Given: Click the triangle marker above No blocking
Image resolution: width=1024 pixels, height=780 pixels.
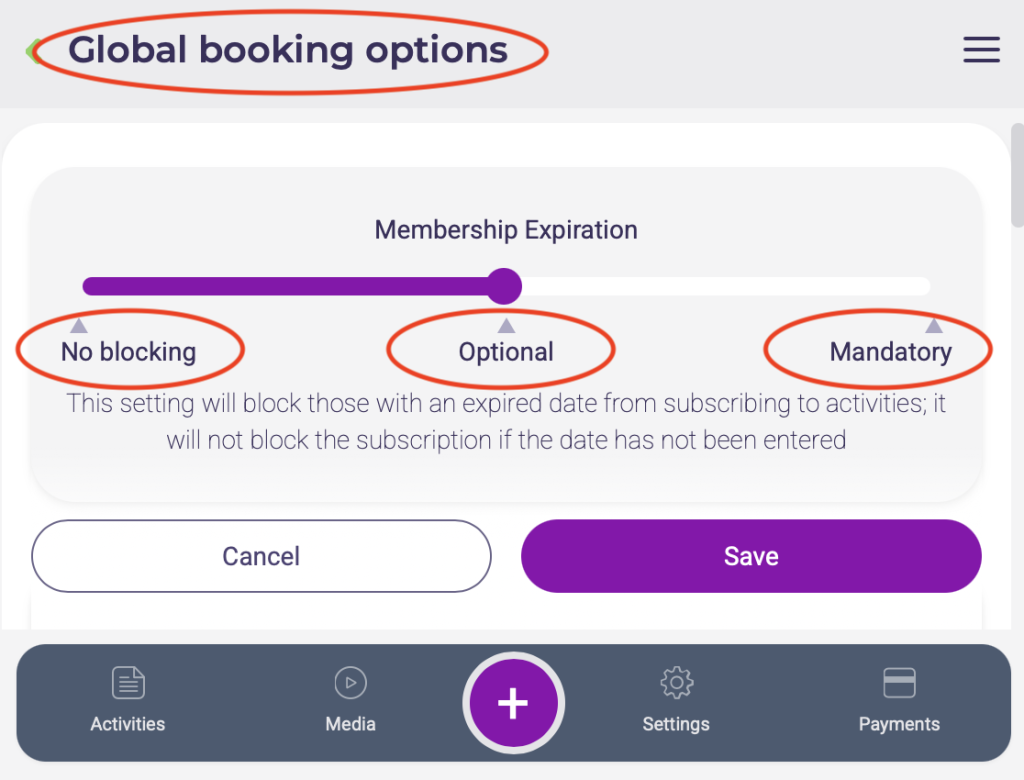Looking at the screenshot, I should (x=79, y=325).
